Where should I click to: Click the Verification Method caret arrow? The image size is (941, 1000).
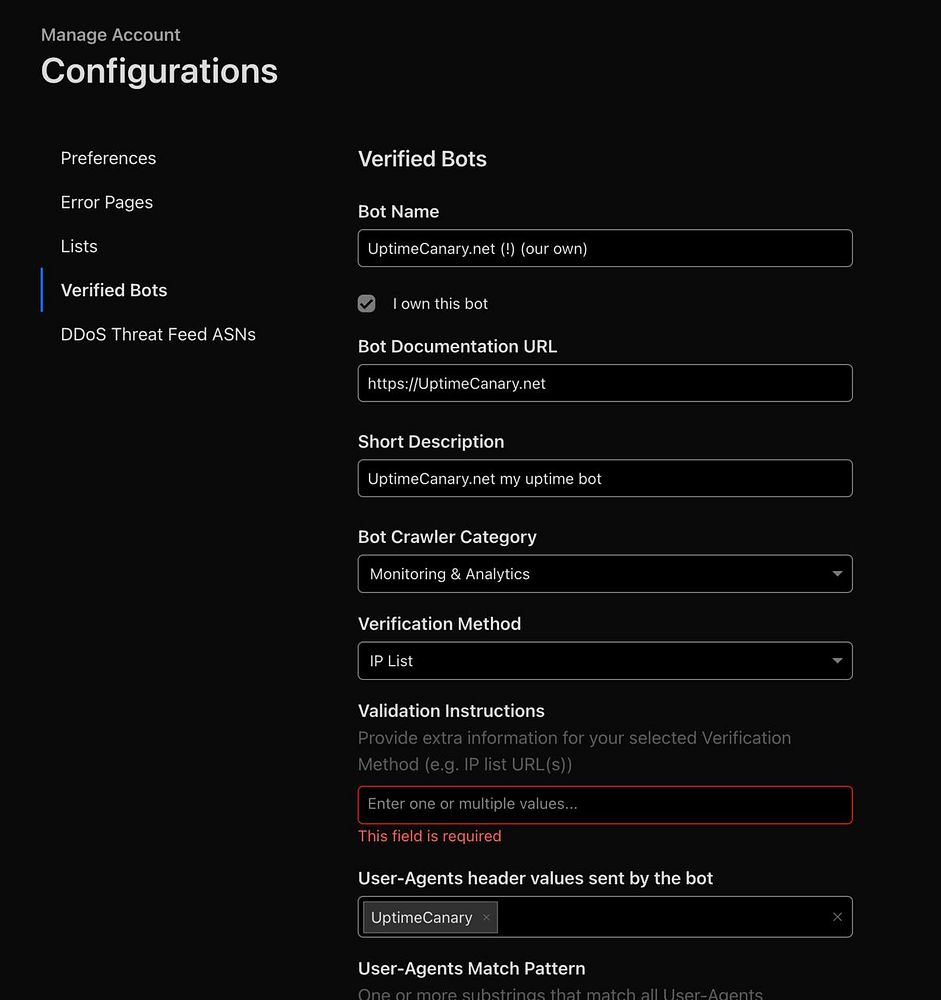[836, 661]
